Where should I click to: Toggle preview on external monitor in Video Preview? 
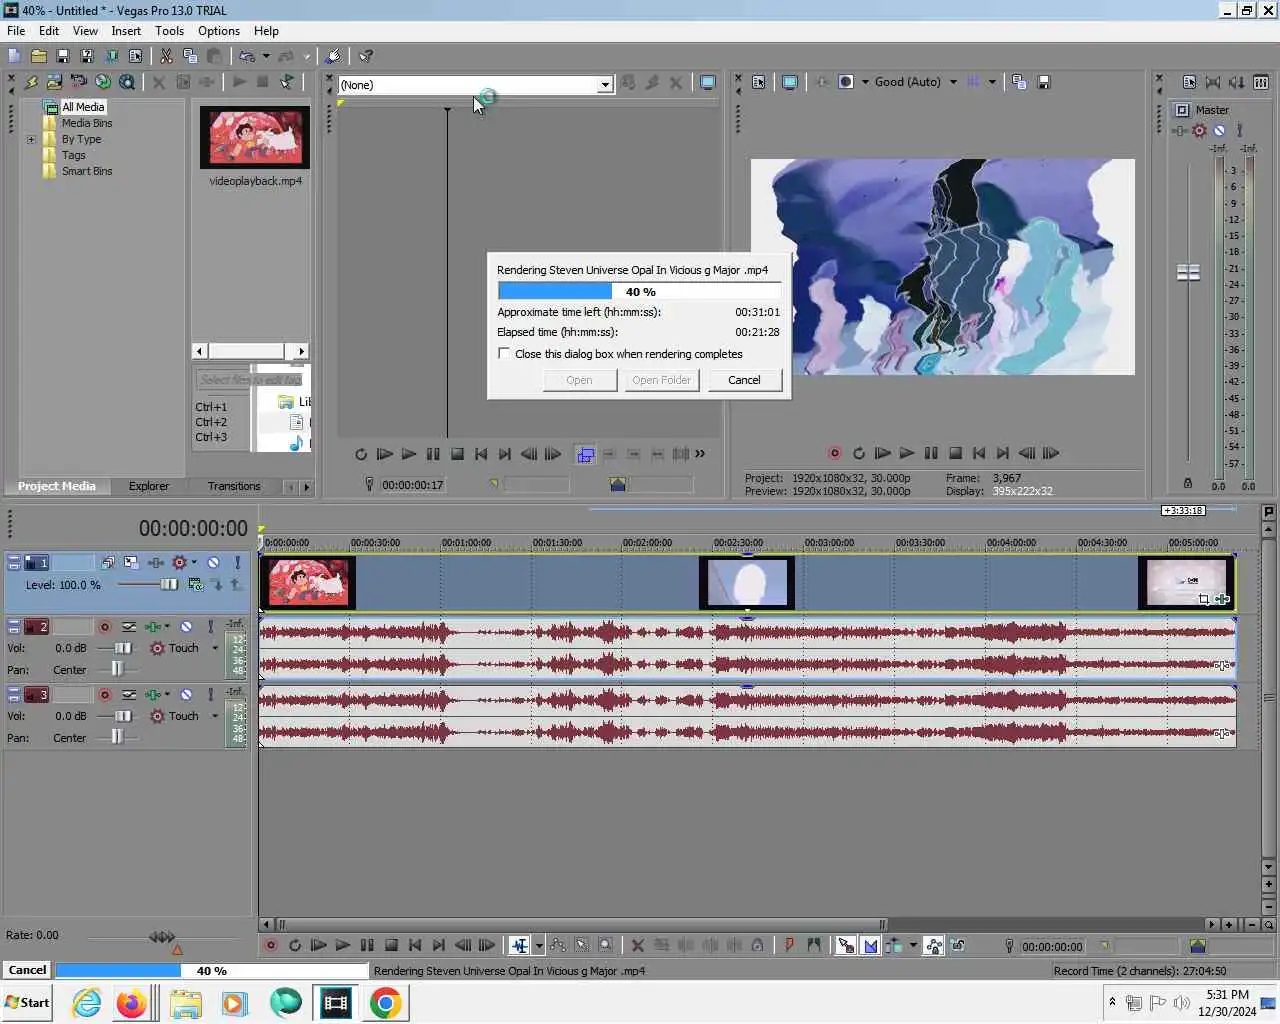point(790,82)
